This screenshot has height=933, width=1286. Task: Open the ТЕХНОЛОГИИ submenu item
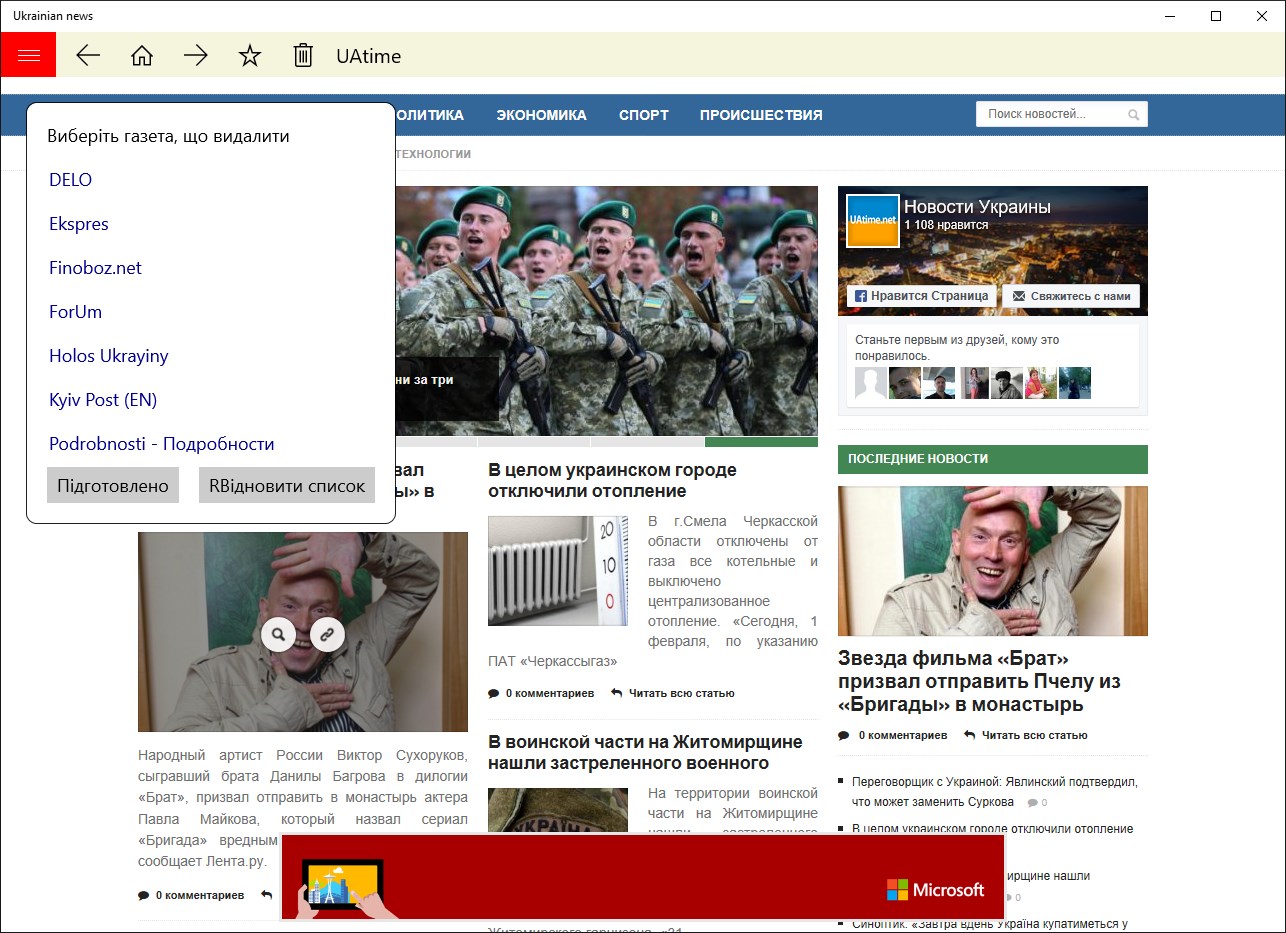pos(433,154)
